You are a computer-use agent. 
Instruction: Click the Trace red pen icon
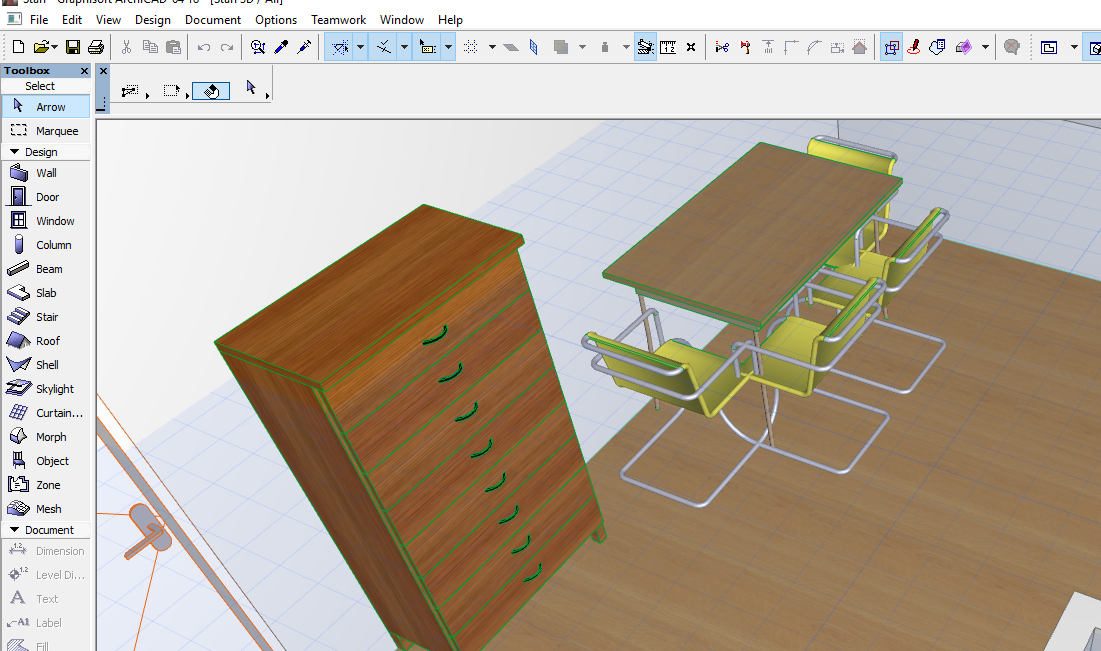tap(914, 47)
